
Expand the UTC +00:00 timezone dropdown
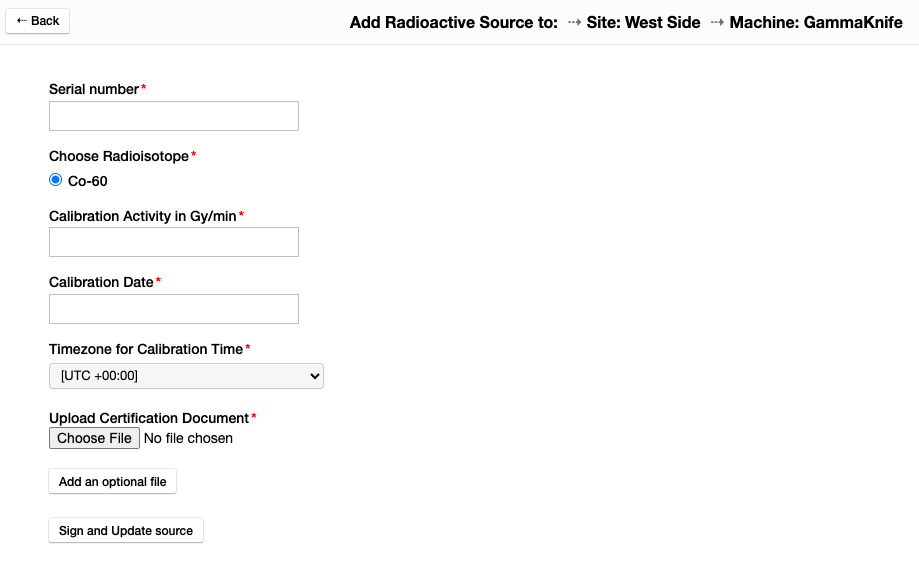[186, 376]
